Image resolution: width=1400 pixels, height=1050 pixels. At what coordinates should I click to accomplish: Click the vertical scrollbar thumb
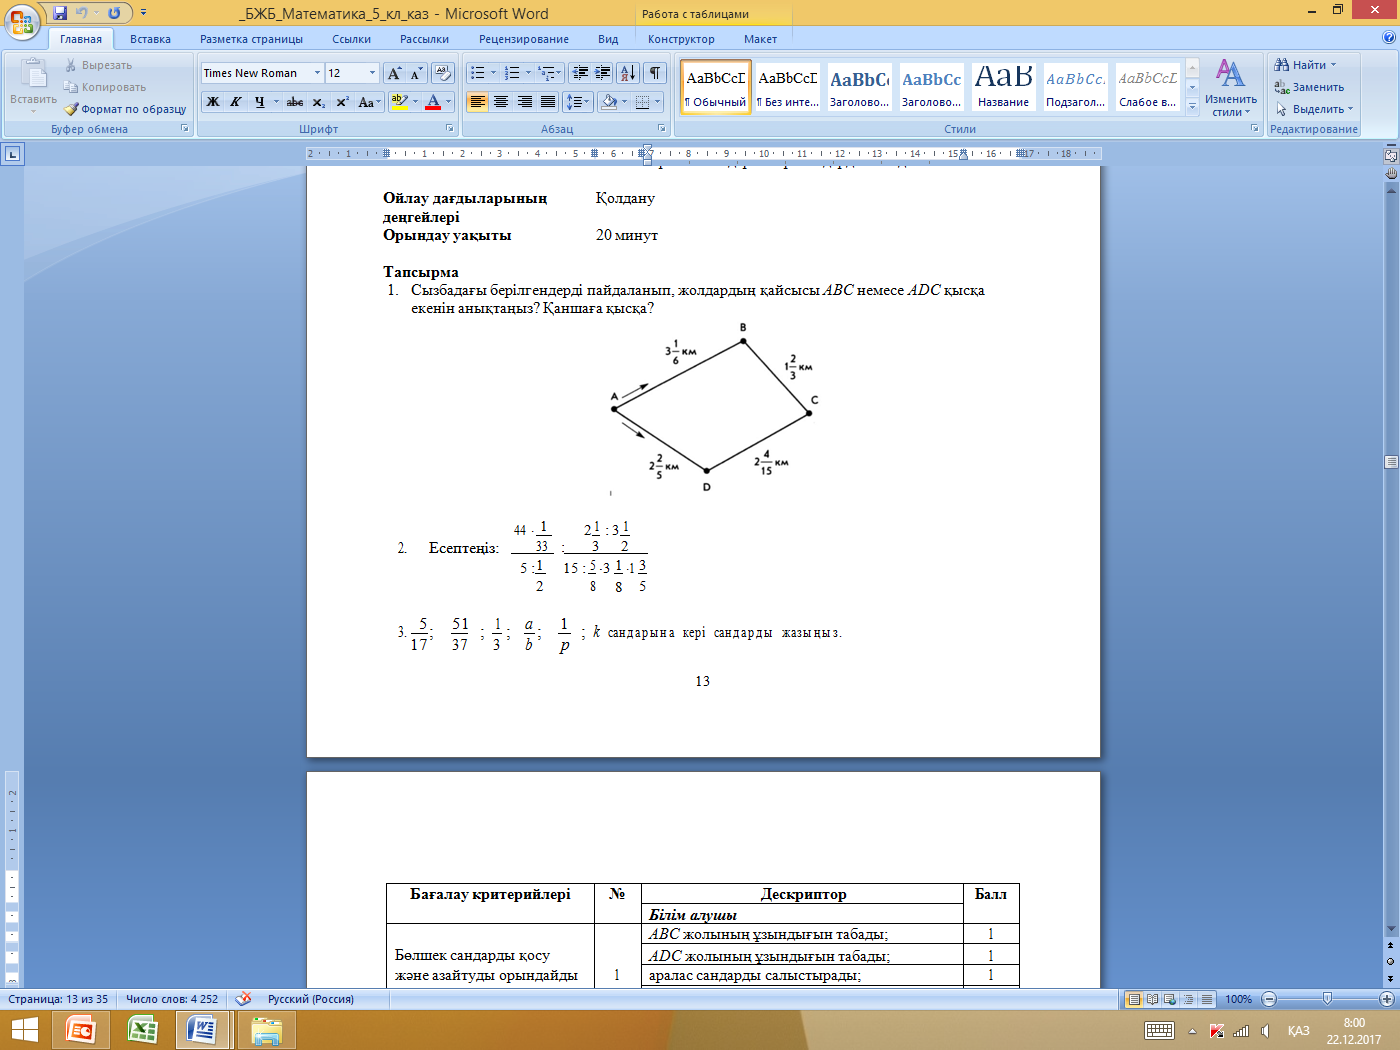pos(1391,462)
